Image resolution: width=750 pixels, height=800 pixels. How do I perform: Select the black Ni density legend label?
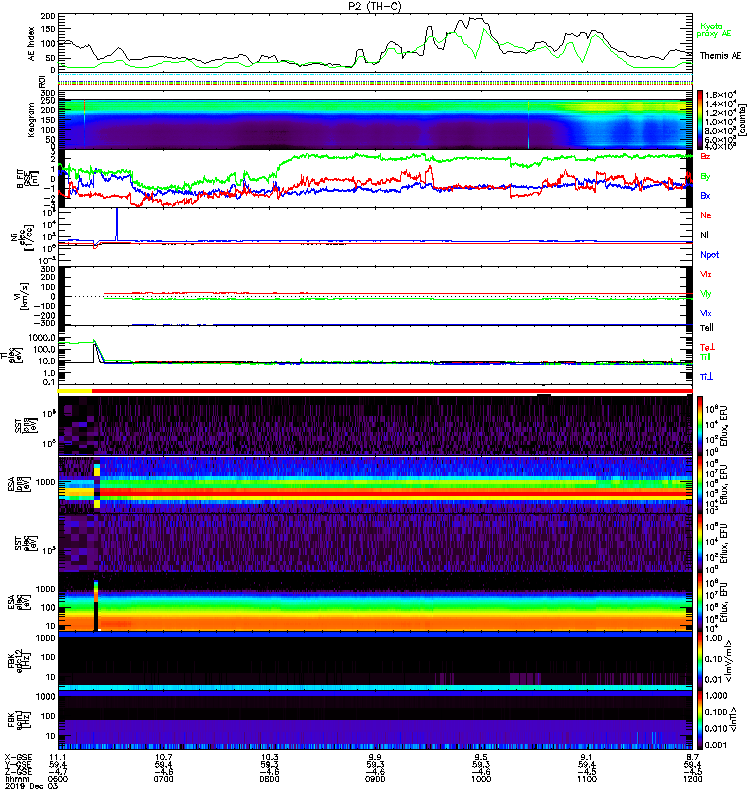click(704, 235)
